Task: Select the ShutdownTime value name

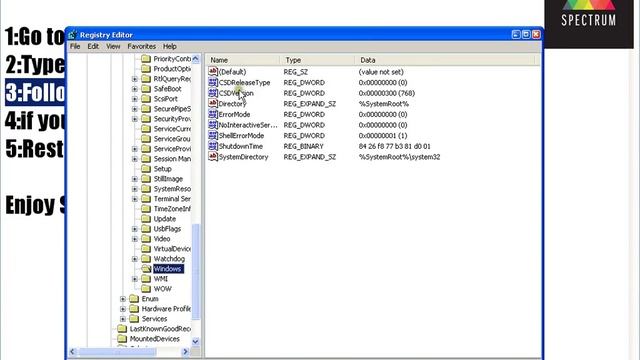Action: (x=241, y=146)
